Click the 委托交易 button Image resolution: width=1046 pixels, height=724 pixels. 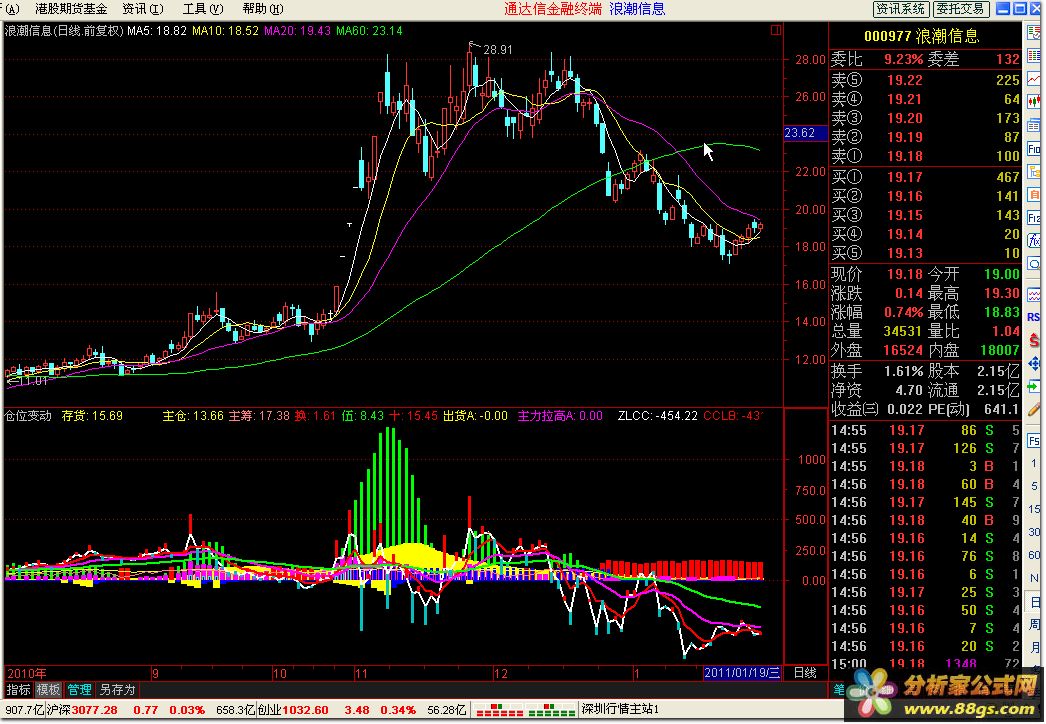960,9
